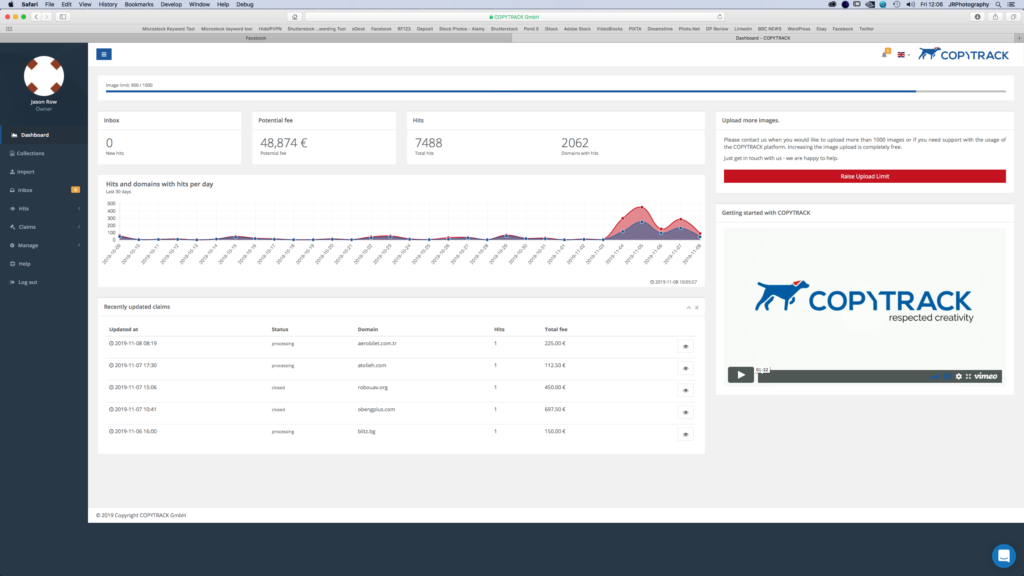Open the notifications bell
The height and width of the screenshot is (576, 1024).
(885, 54)
